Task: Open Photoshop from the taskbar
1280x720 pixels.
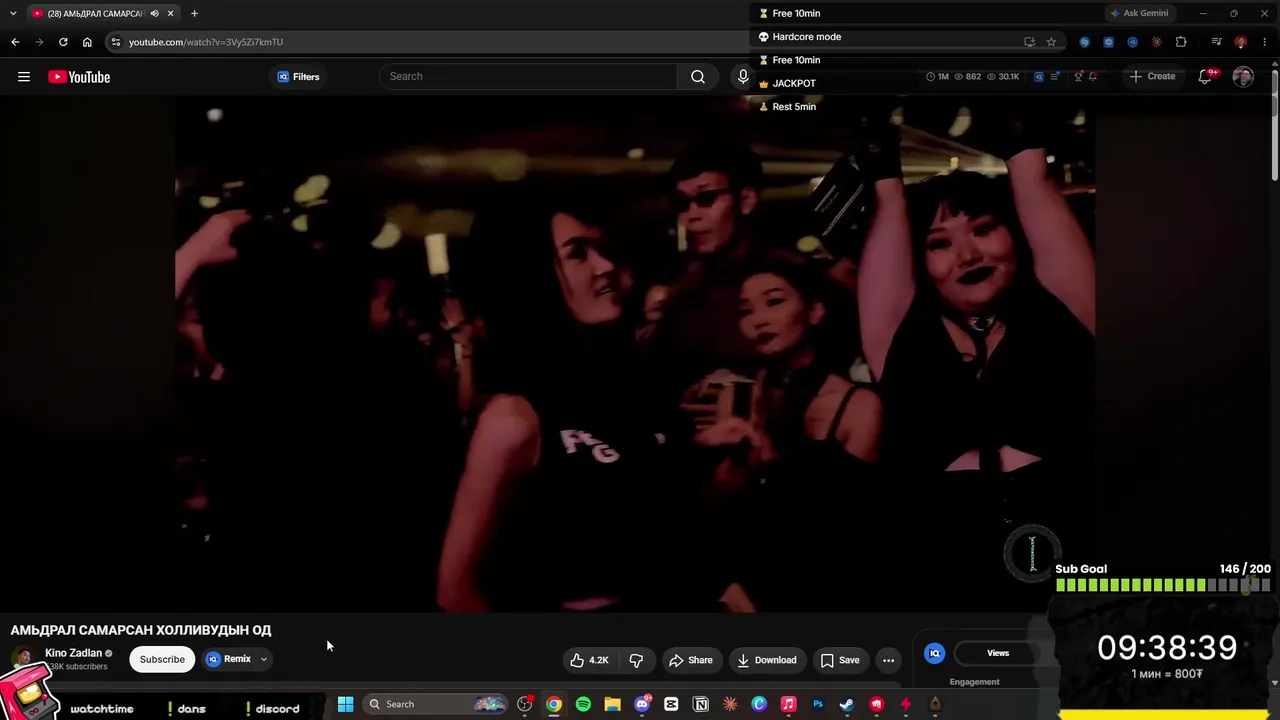Action: pyautogui.click(x=818, y=704)
